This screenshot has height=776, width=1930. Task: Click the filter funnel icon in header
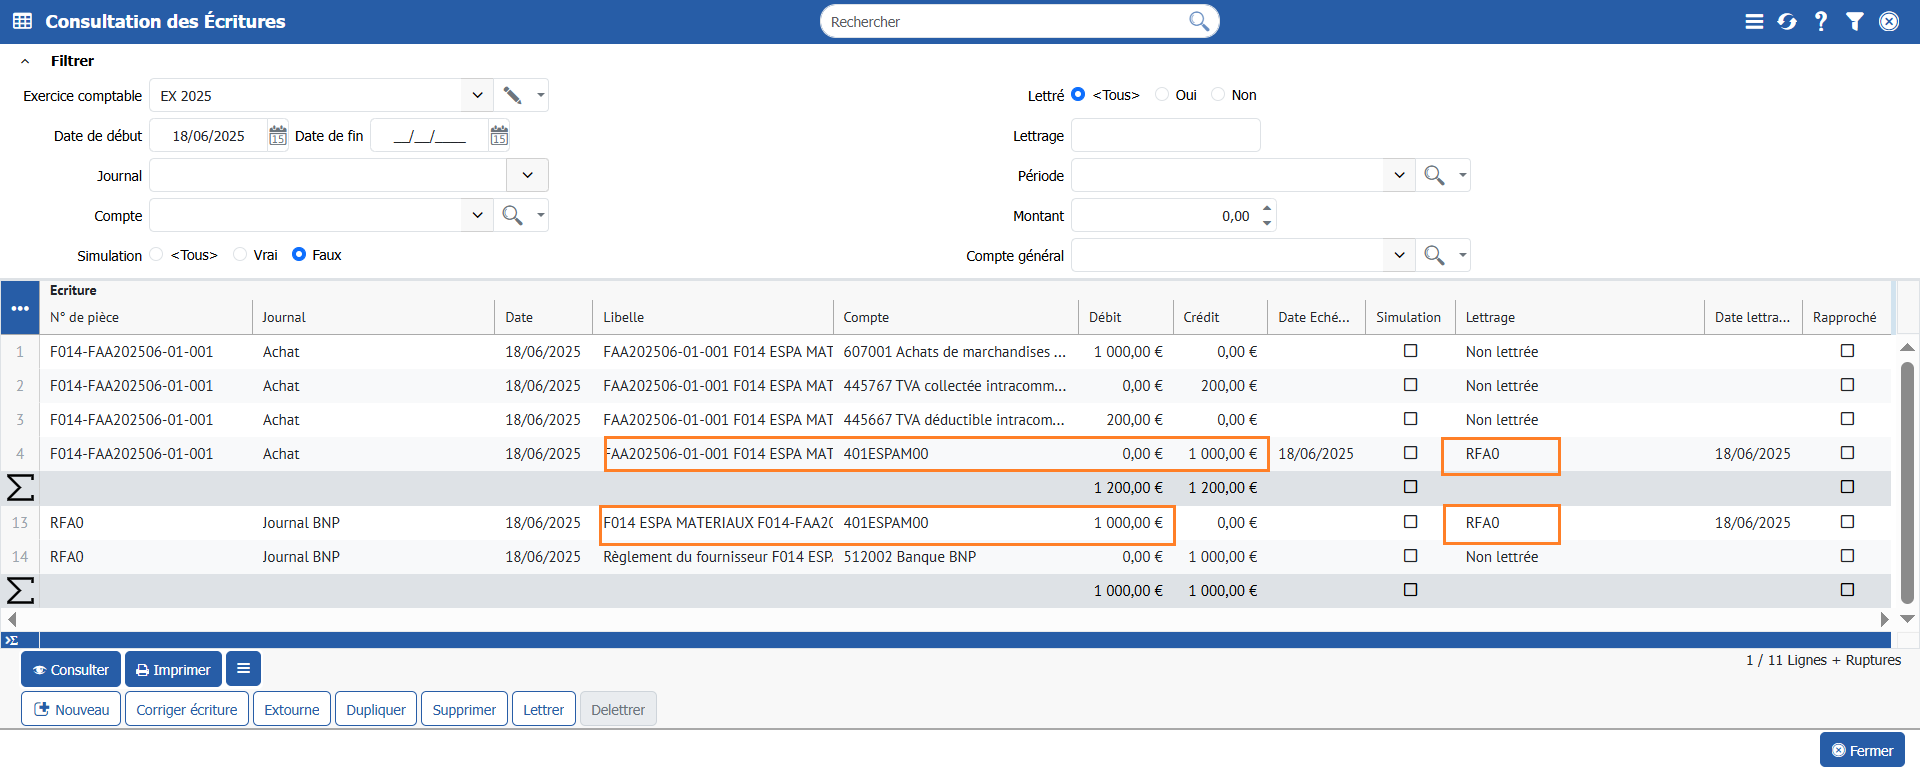[x=1854, y=21]
